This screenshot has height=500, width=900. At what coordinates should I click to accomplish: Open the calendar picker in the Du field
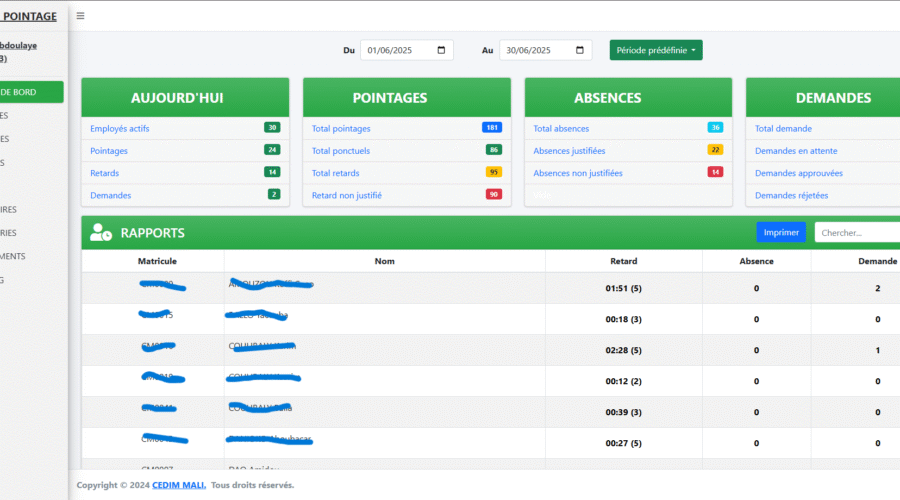point(441,50)
